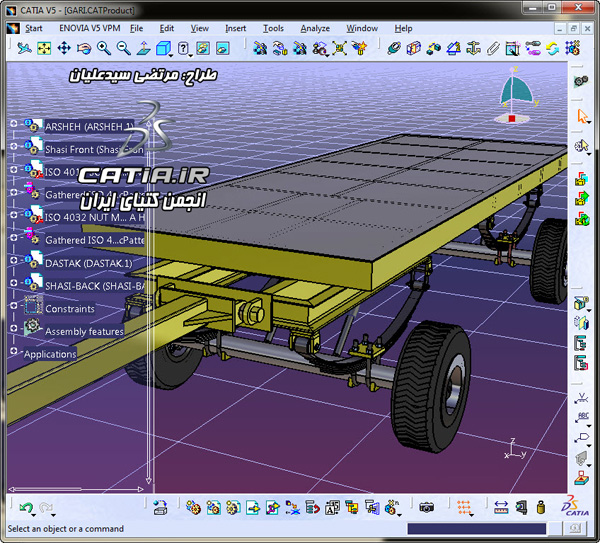Click the Explode assembly icon
This screenshot has width=600, height=543.
(339, 49)
